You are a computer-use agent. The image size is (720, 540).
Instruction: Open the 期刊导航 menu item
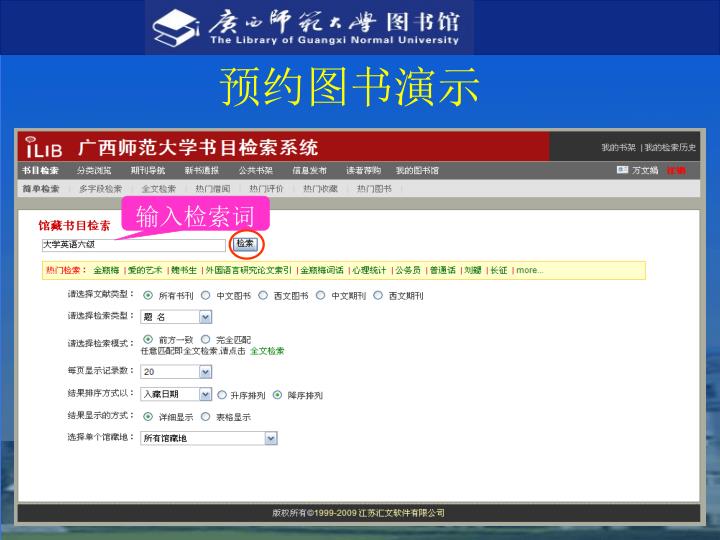pyautogui.click(x=148, y=170)
